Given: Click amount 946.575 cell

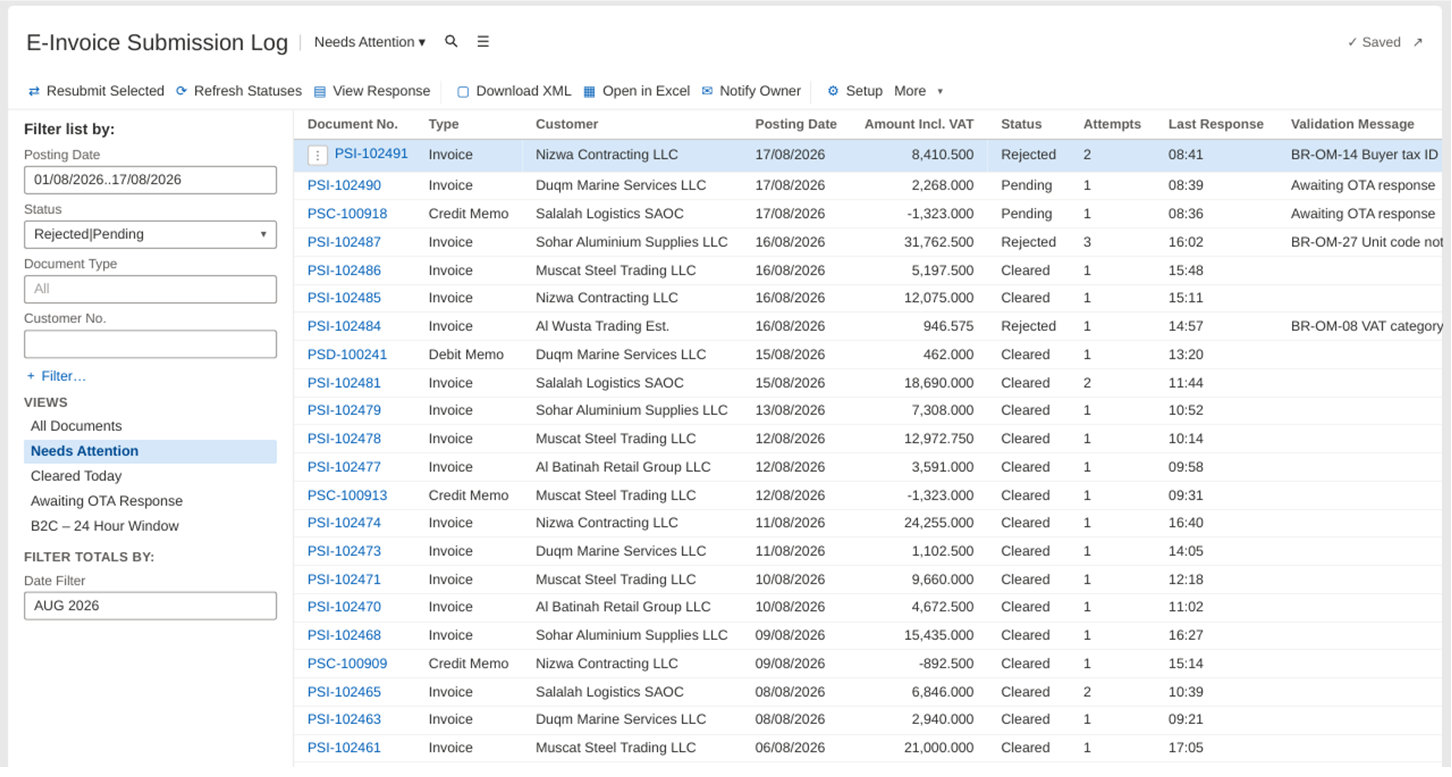Looking at the screenshot, I should pyautogui.click(x=948, y=326).
